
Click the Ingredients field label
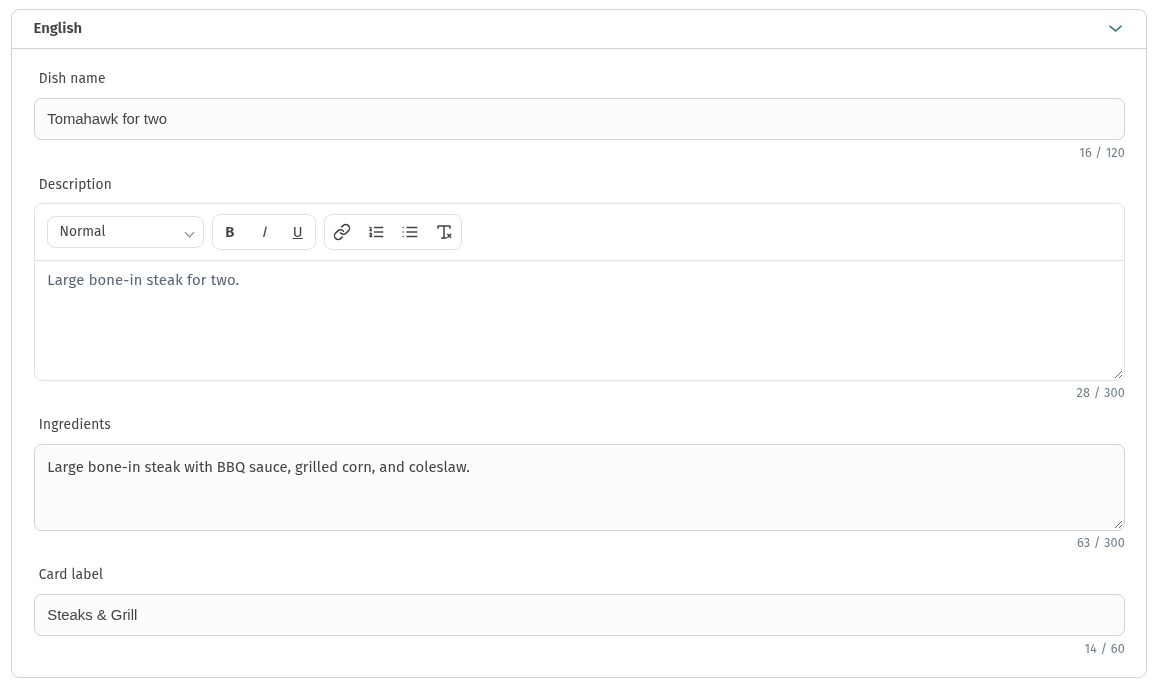point(75,424)
